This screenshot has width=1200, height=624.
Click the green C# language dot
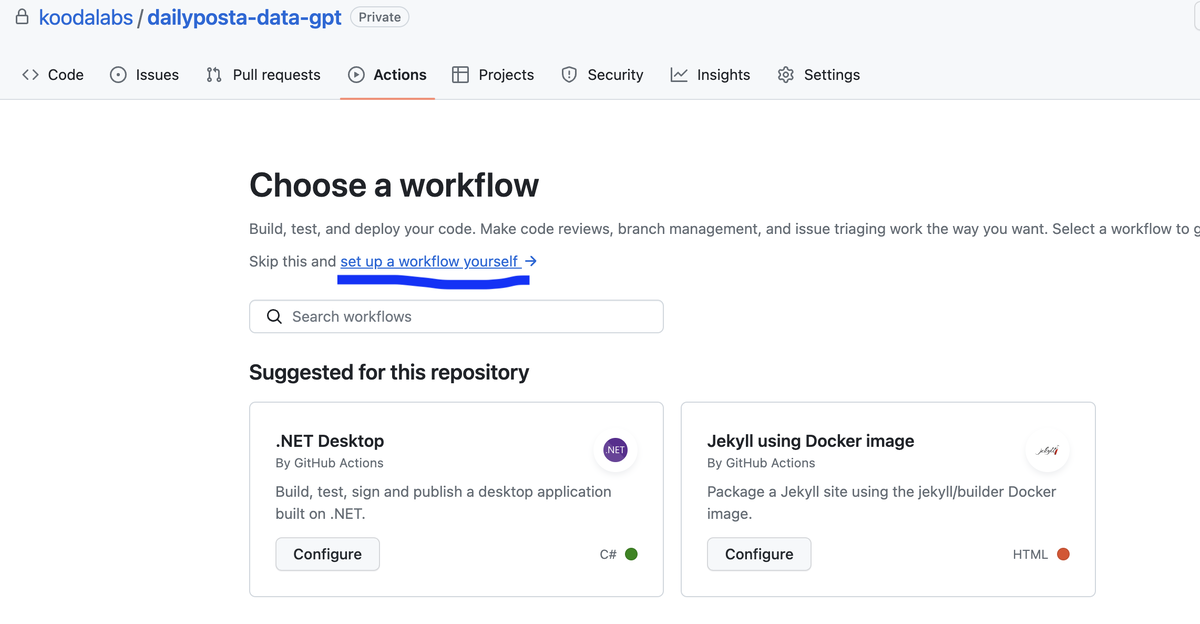[x=631, y=554]
